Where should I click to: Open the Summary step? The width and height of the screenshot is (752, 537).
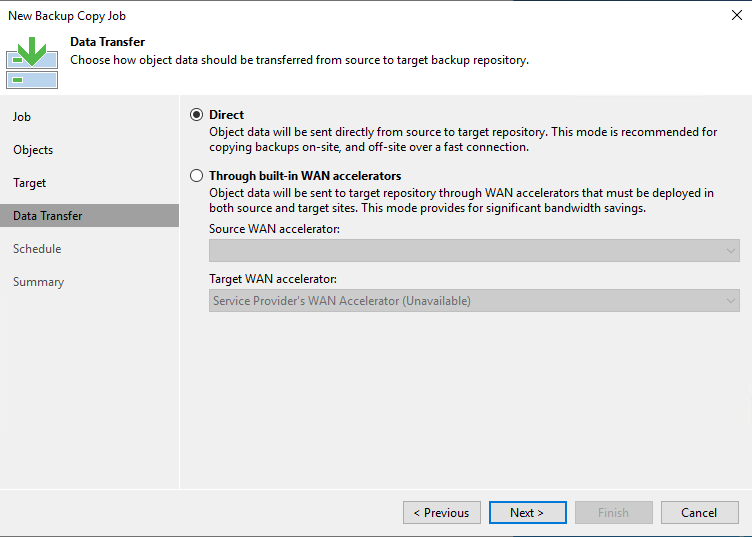pyautogui.click(x=38, y=282)
